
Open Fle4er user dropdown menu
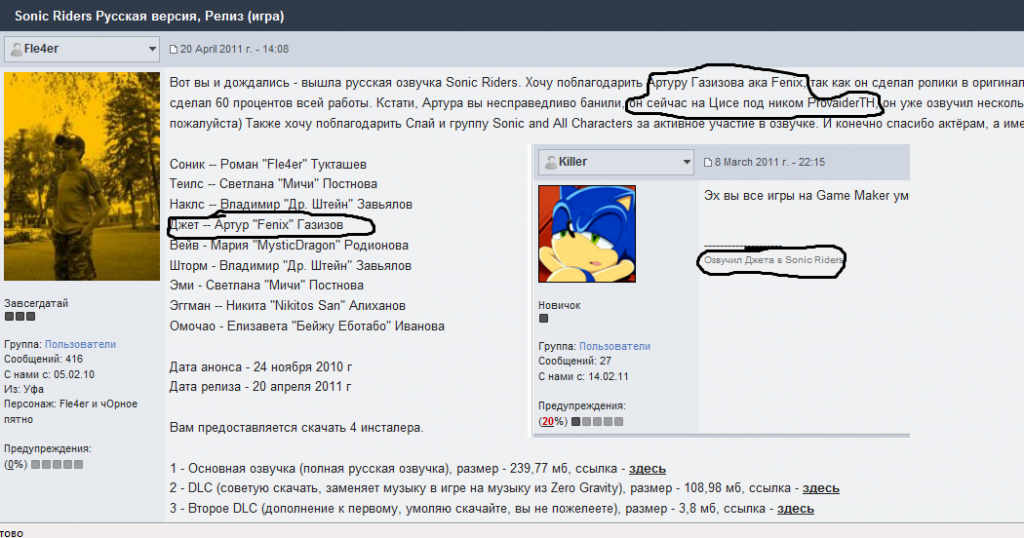tap(82, 49)
